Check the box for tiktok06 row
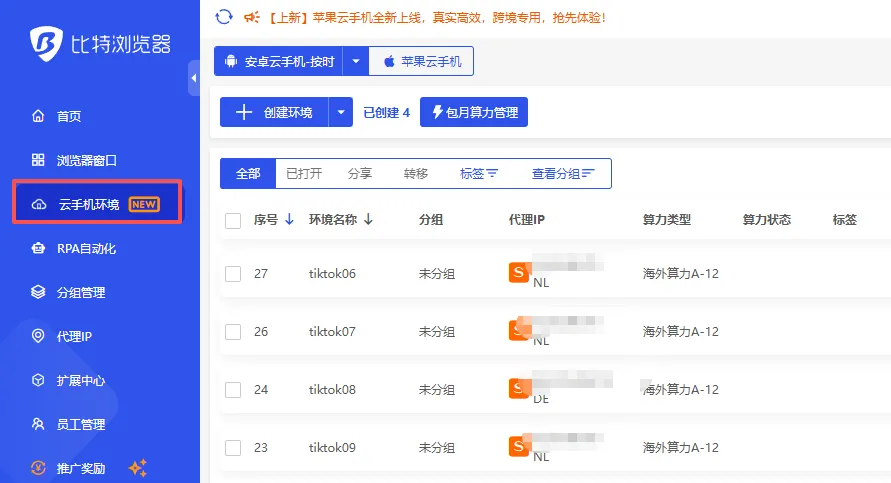This screenshot has width=891, height=483. click(x=233, y=274)
